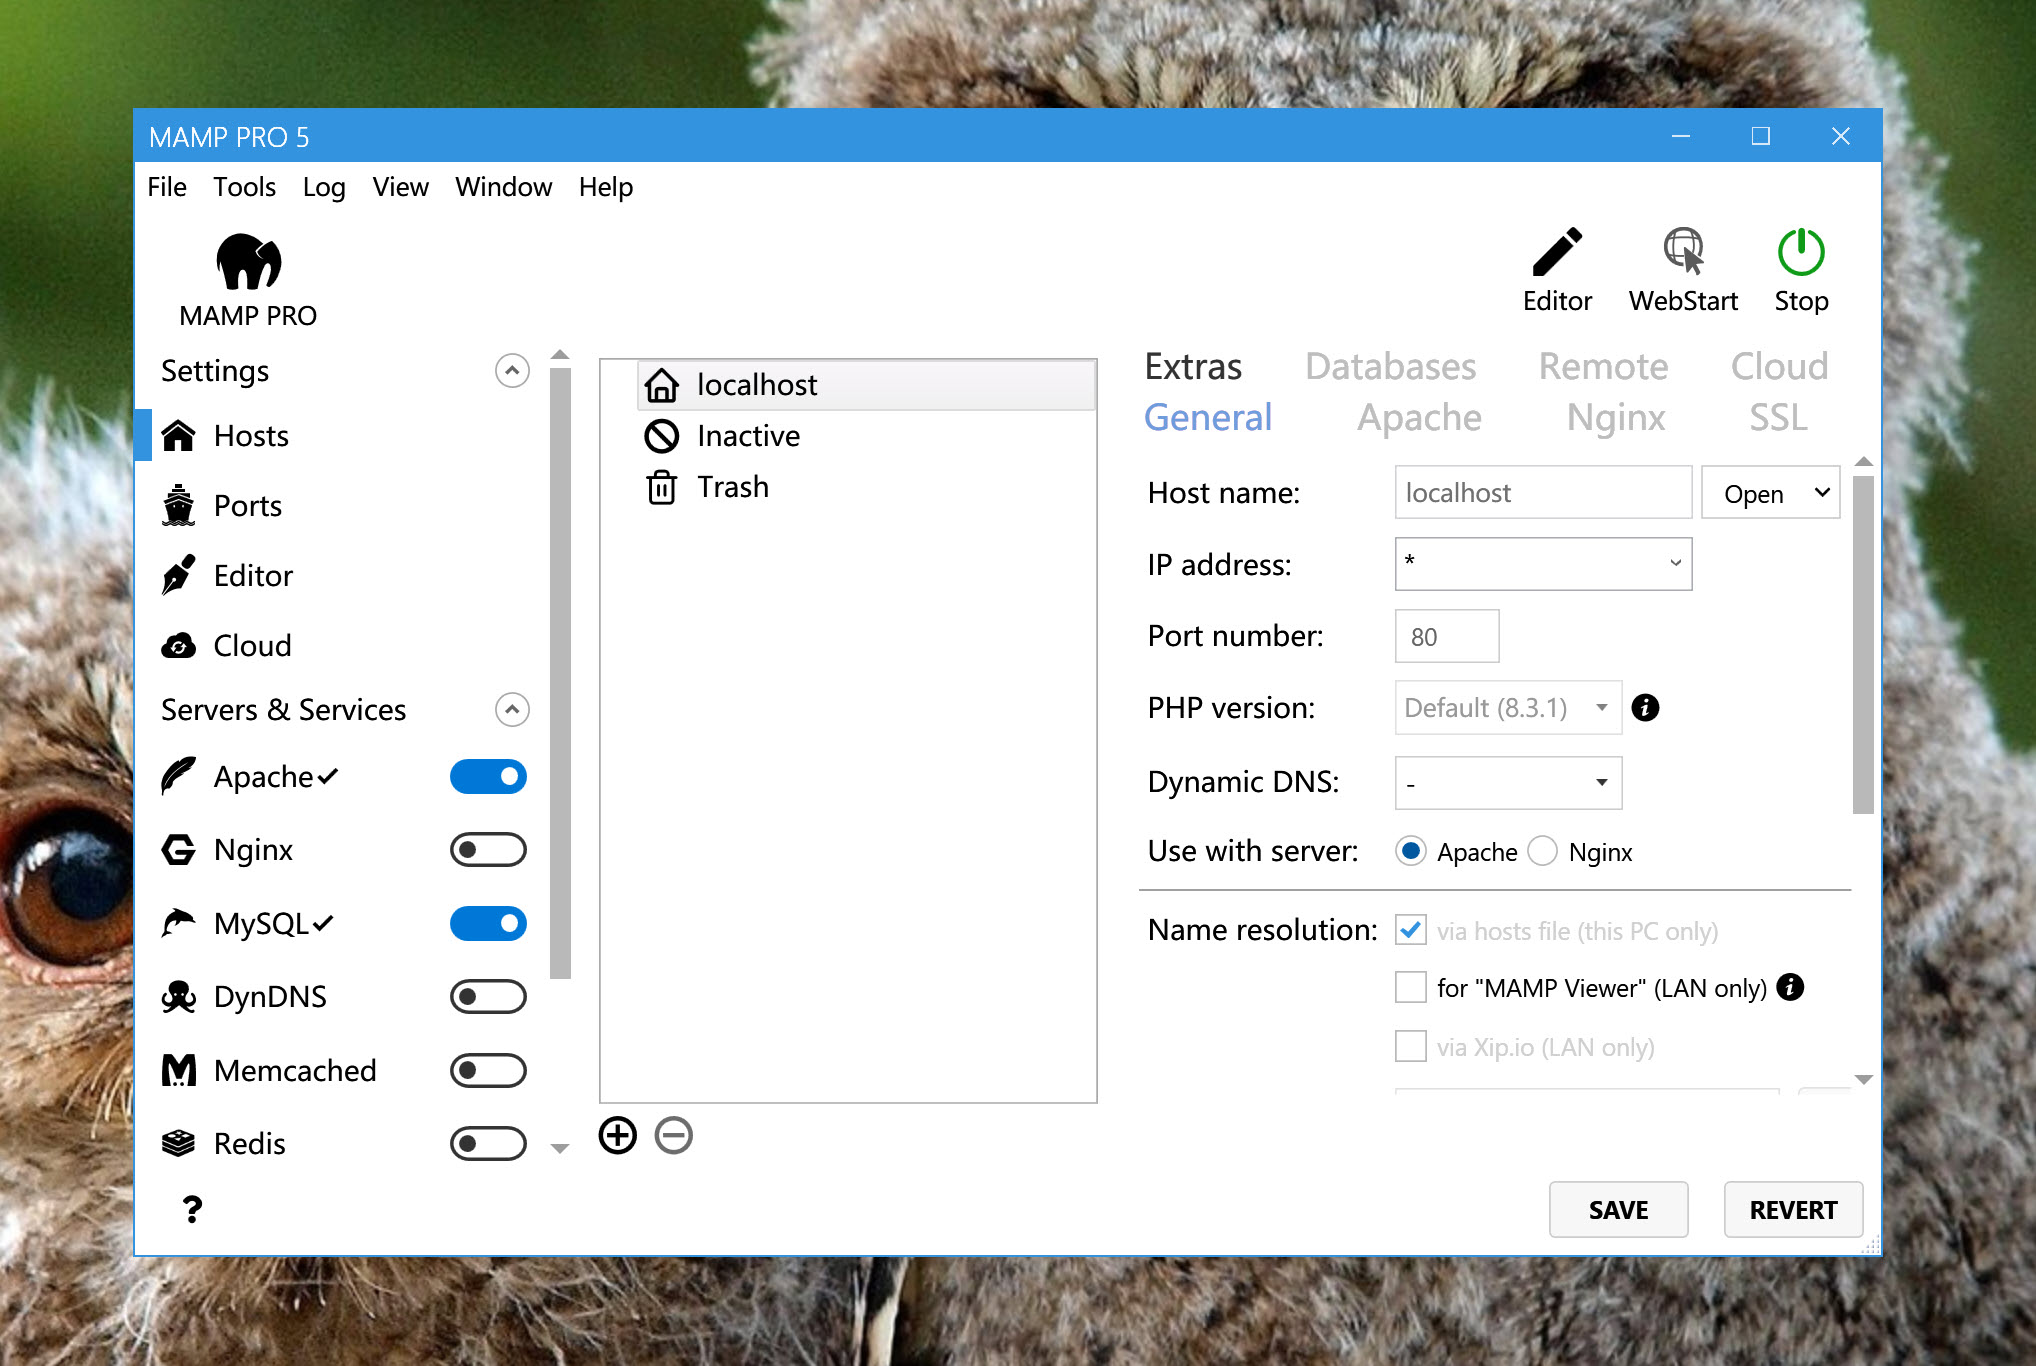Viewport: 2036px width, 1366px height.
Task: Click the Host name input field
Action: point(1543,493)
